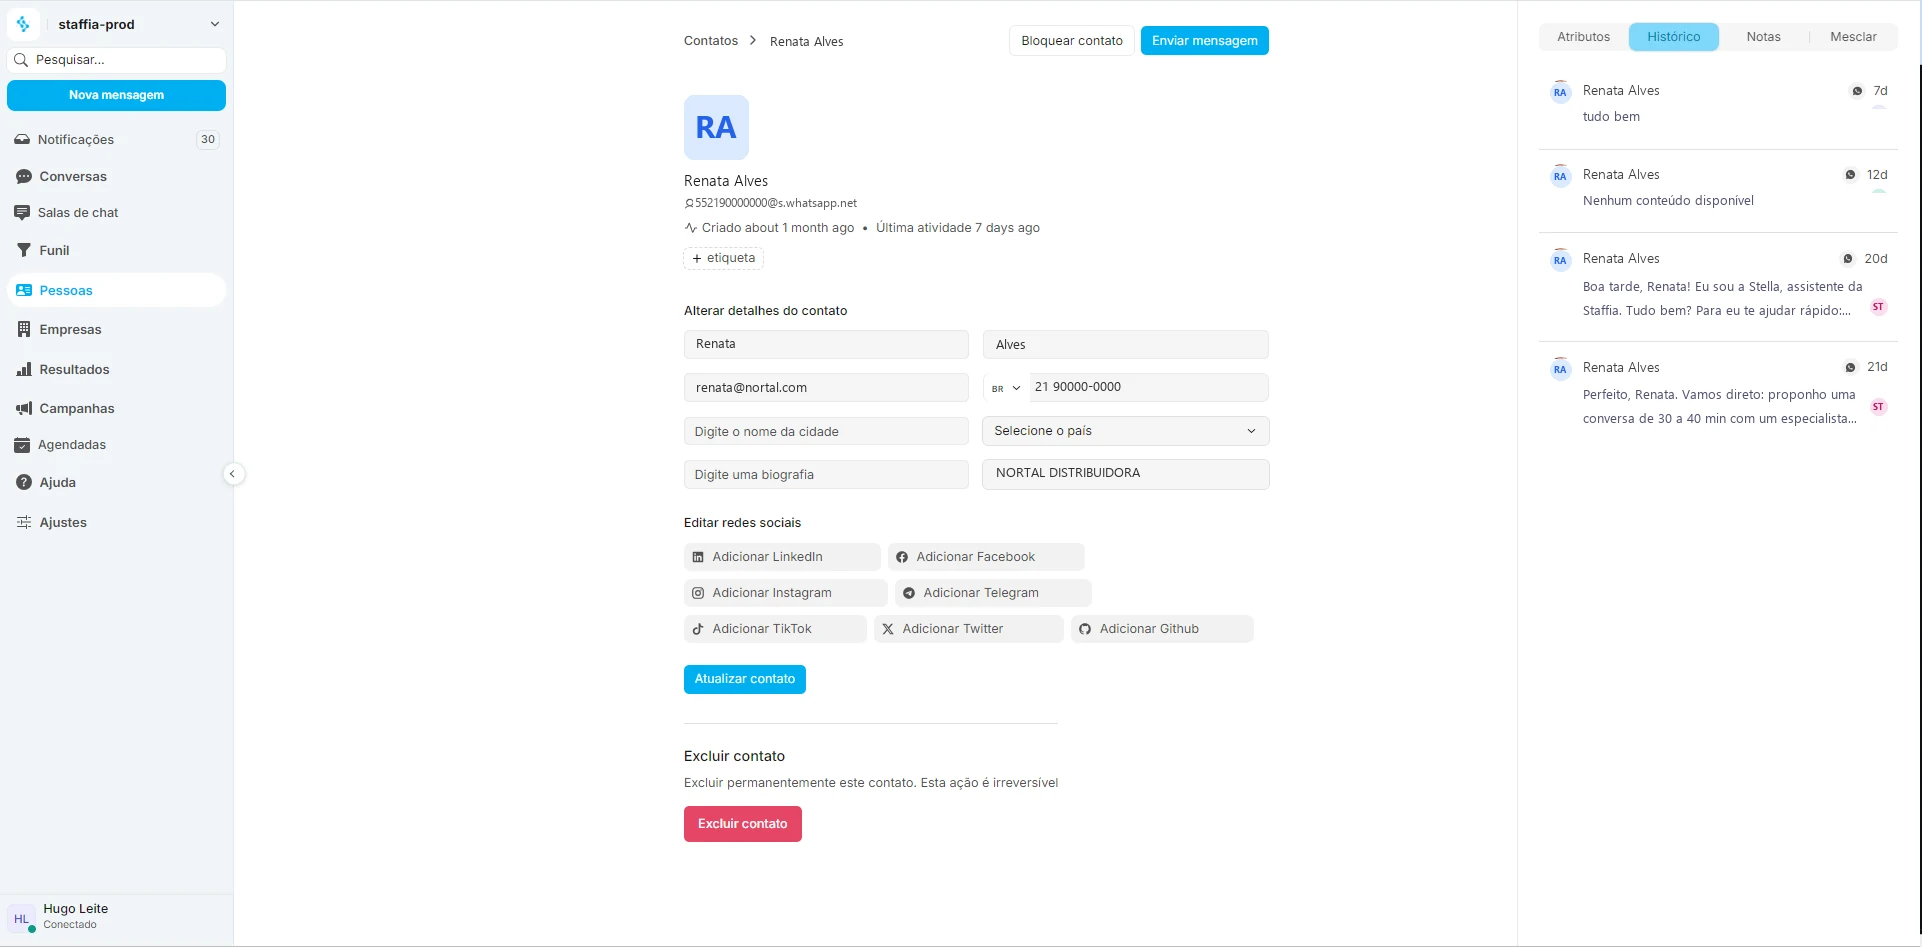The width and height of the screenshot is (1922, 947).
Task: Open Agendadas messages
Action: coord(116,445)
